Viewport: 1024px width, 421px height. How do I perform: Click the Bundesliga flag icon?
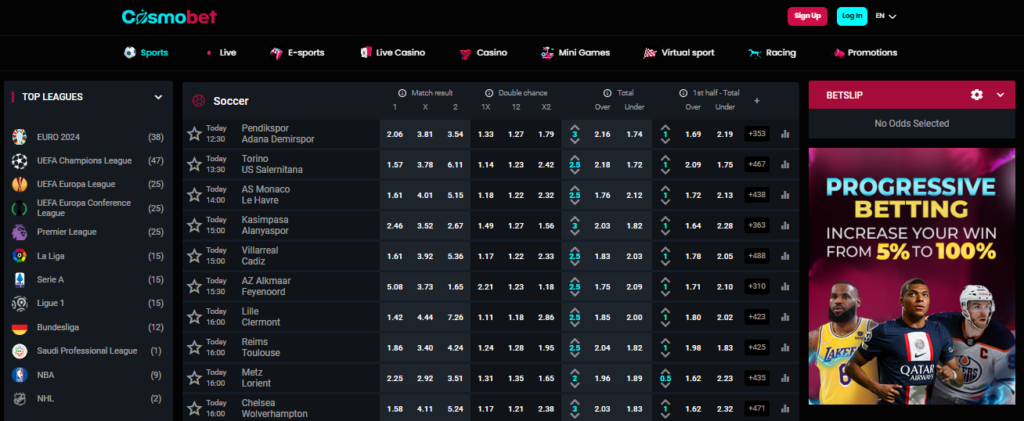[19, 327]
